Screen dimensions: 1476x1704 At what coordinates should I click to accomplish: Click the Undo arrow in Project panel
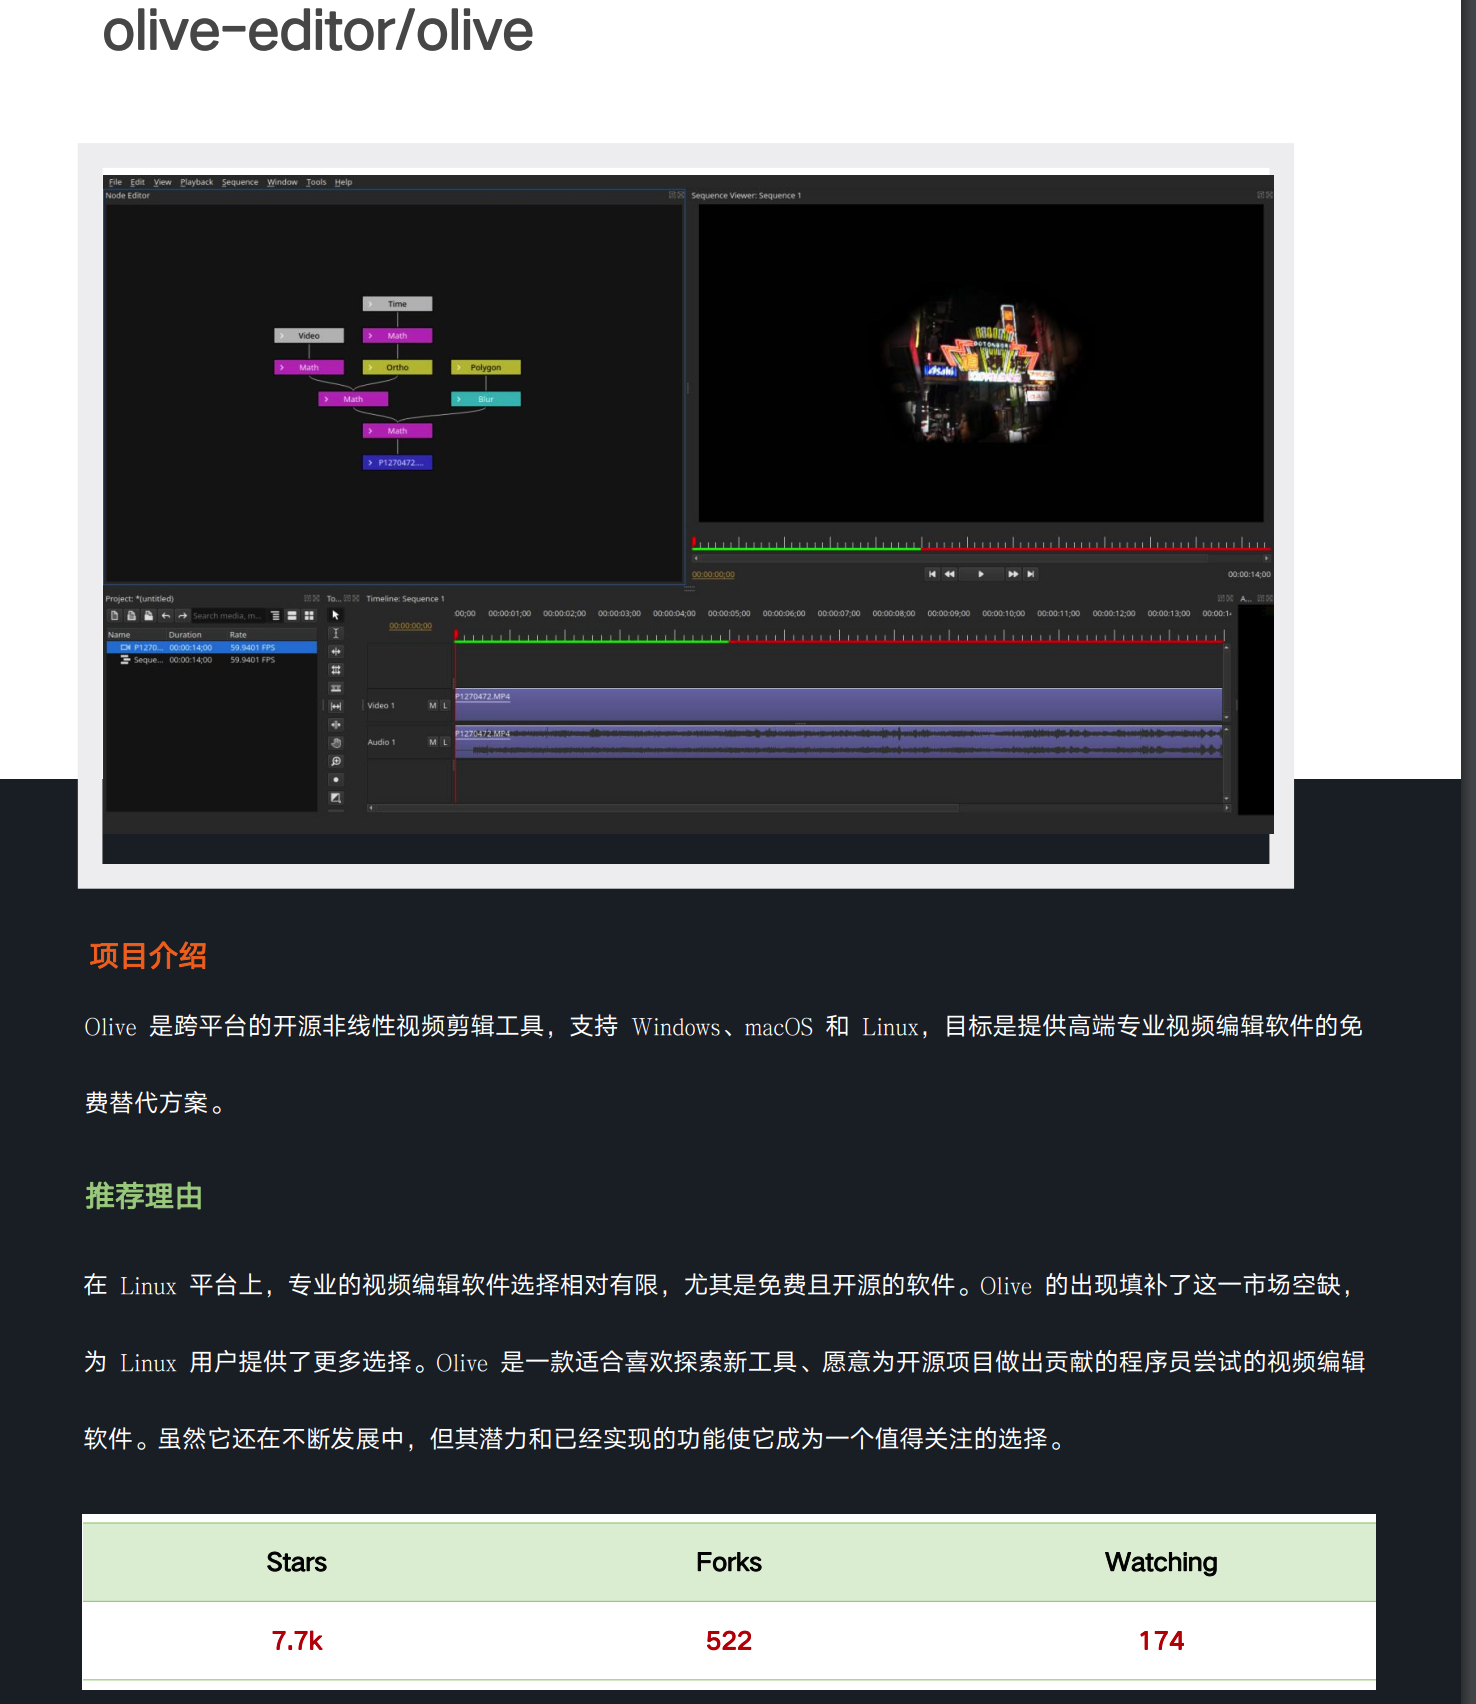(166, 616)
